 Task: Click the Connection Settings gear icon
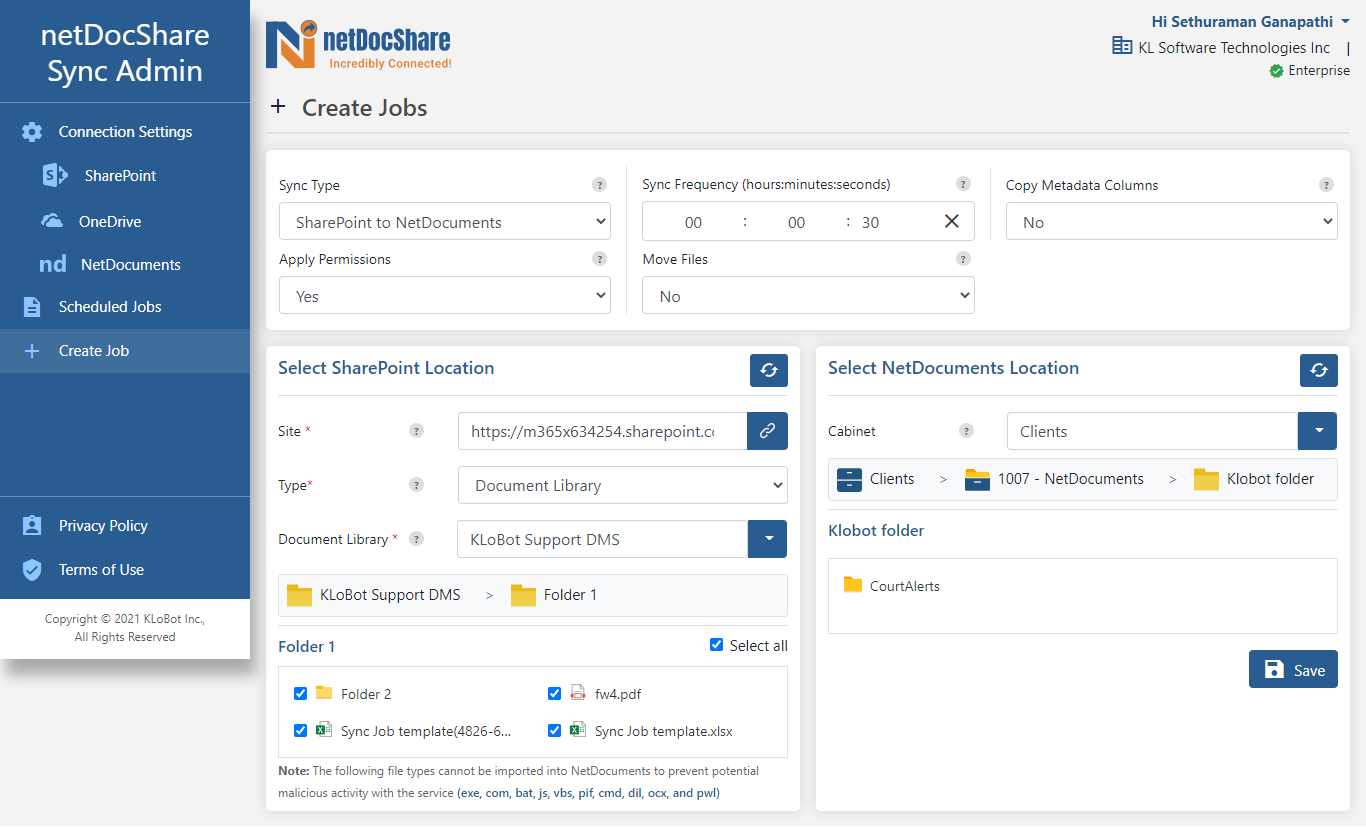32,132
